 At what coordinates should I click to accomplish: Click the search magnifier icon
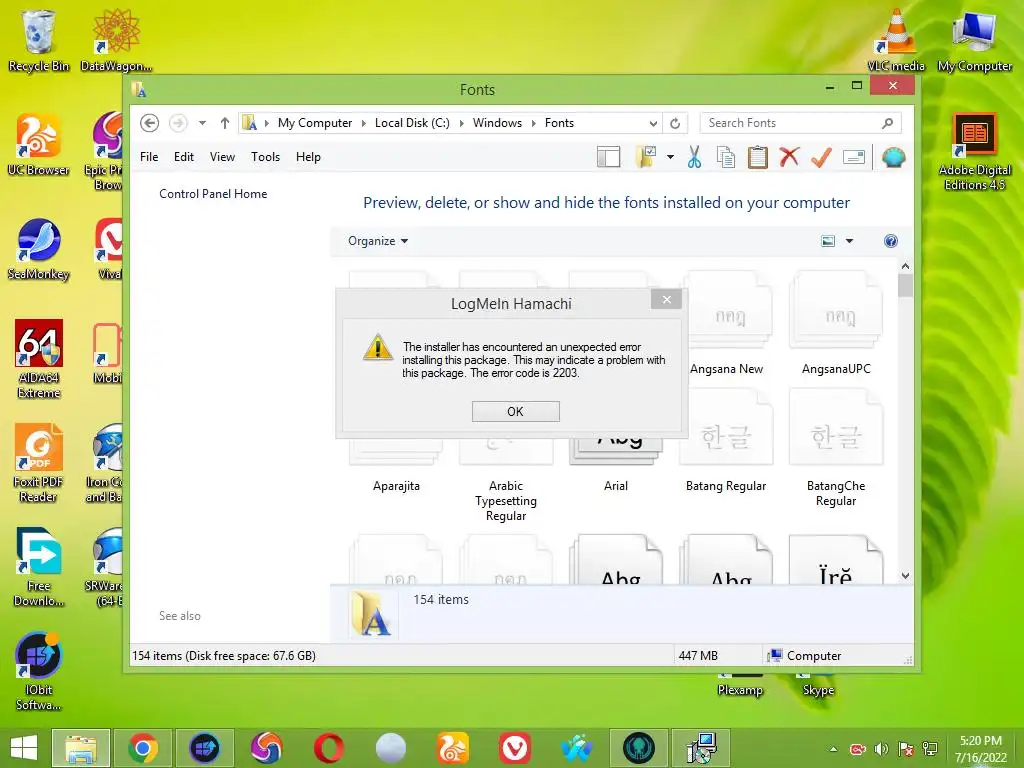888,123
